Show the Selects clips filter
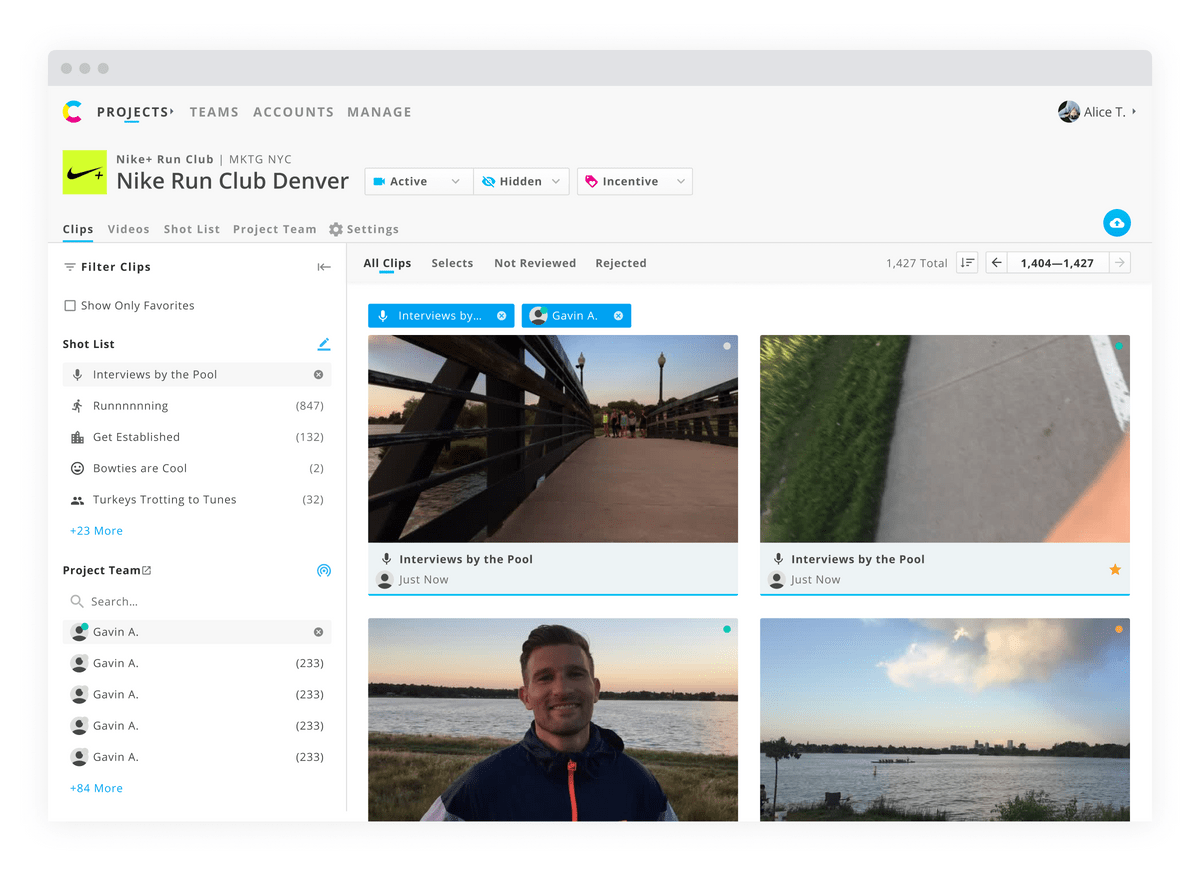The height and width of the screenshot is (872, 1200). click(452, 263)
